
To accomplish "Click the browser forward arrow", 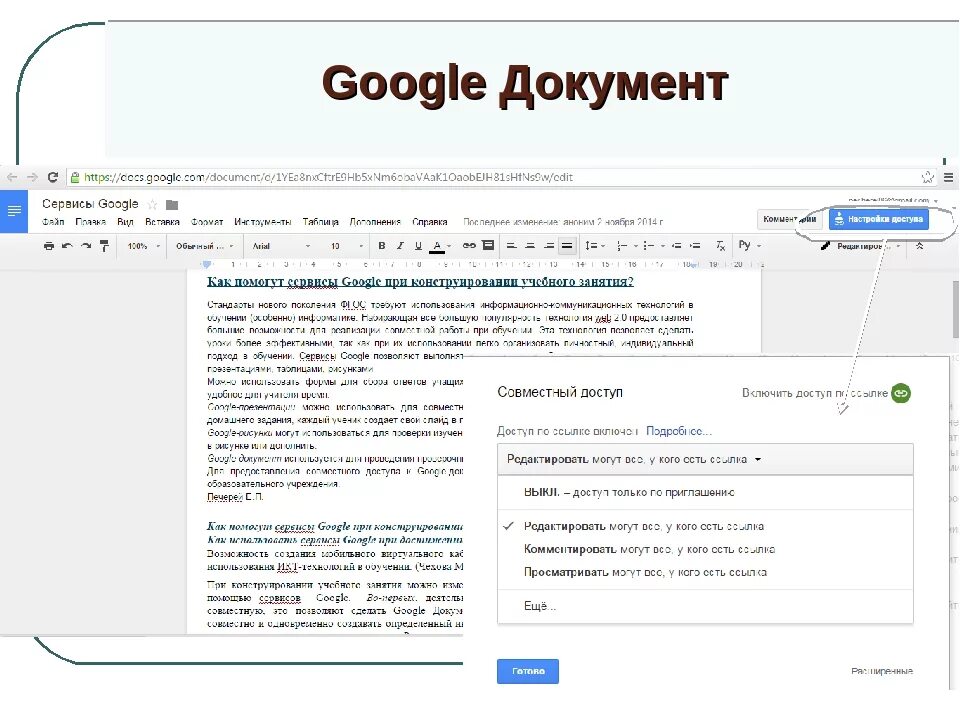I will pos(32,178).
